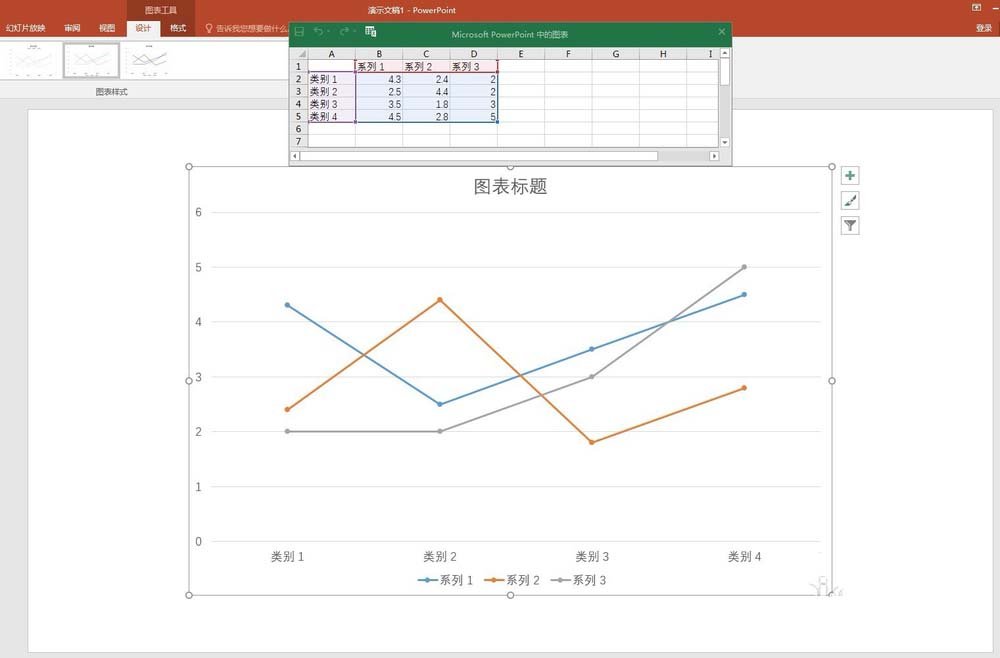The width and height of the screenshot is (1000, 658).
Task: Close the chart data spreadsheet window
Action: click(x=721, y=31)
